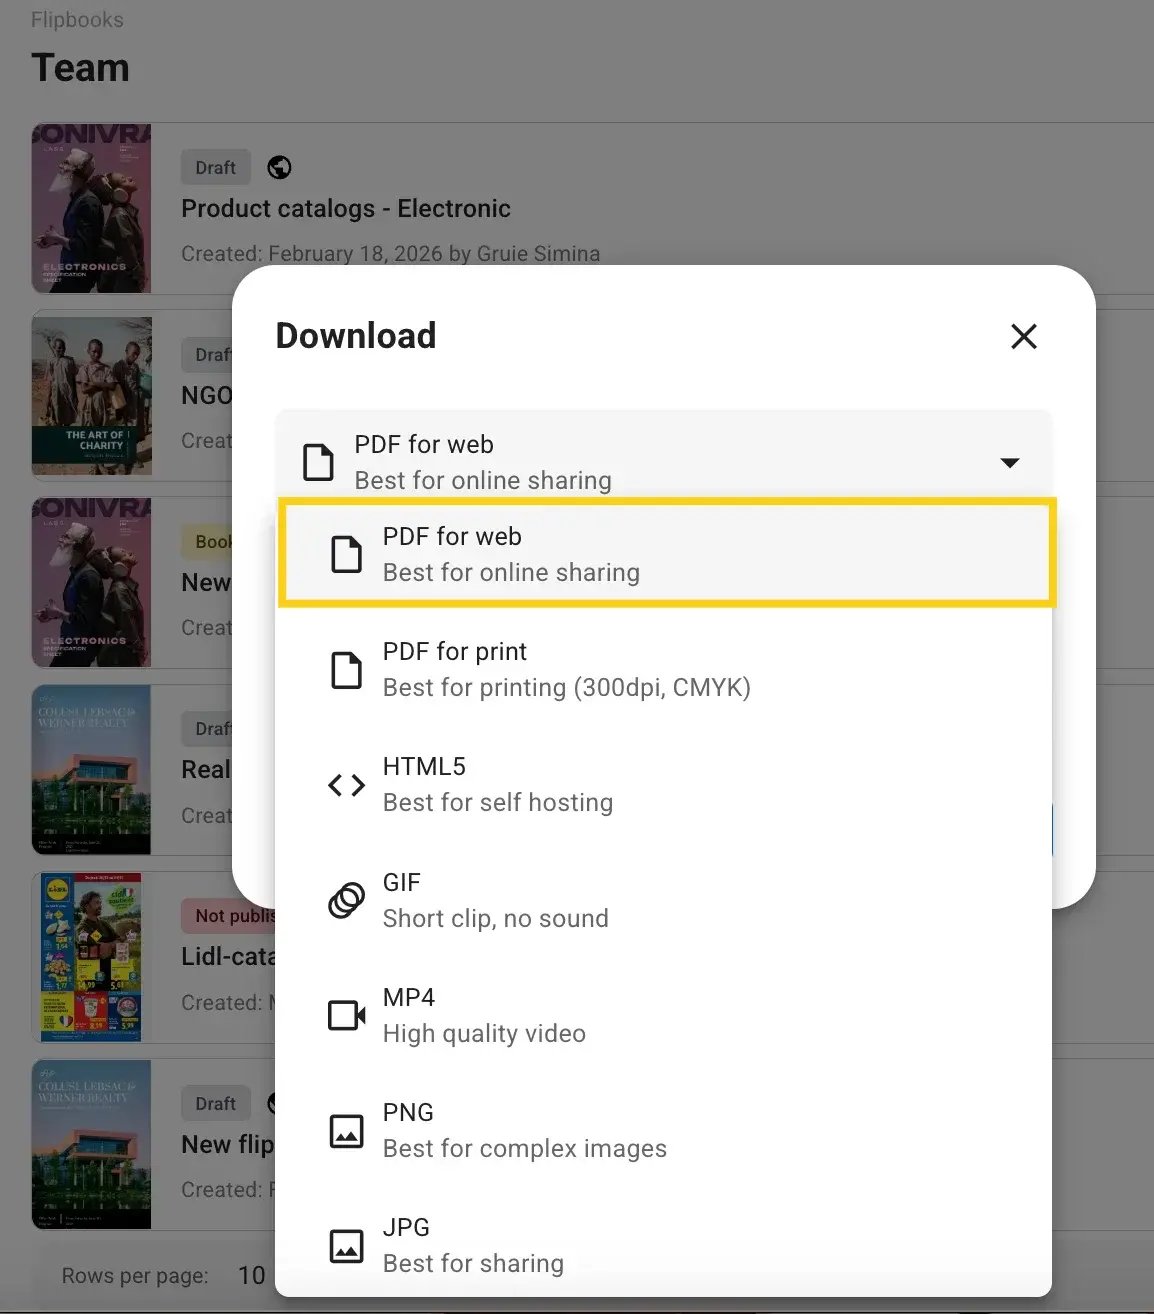The width and height of the screenshot is (1154, 1314).
Task: Click the GIF overlapping circles icon
Action: point(346,900)
